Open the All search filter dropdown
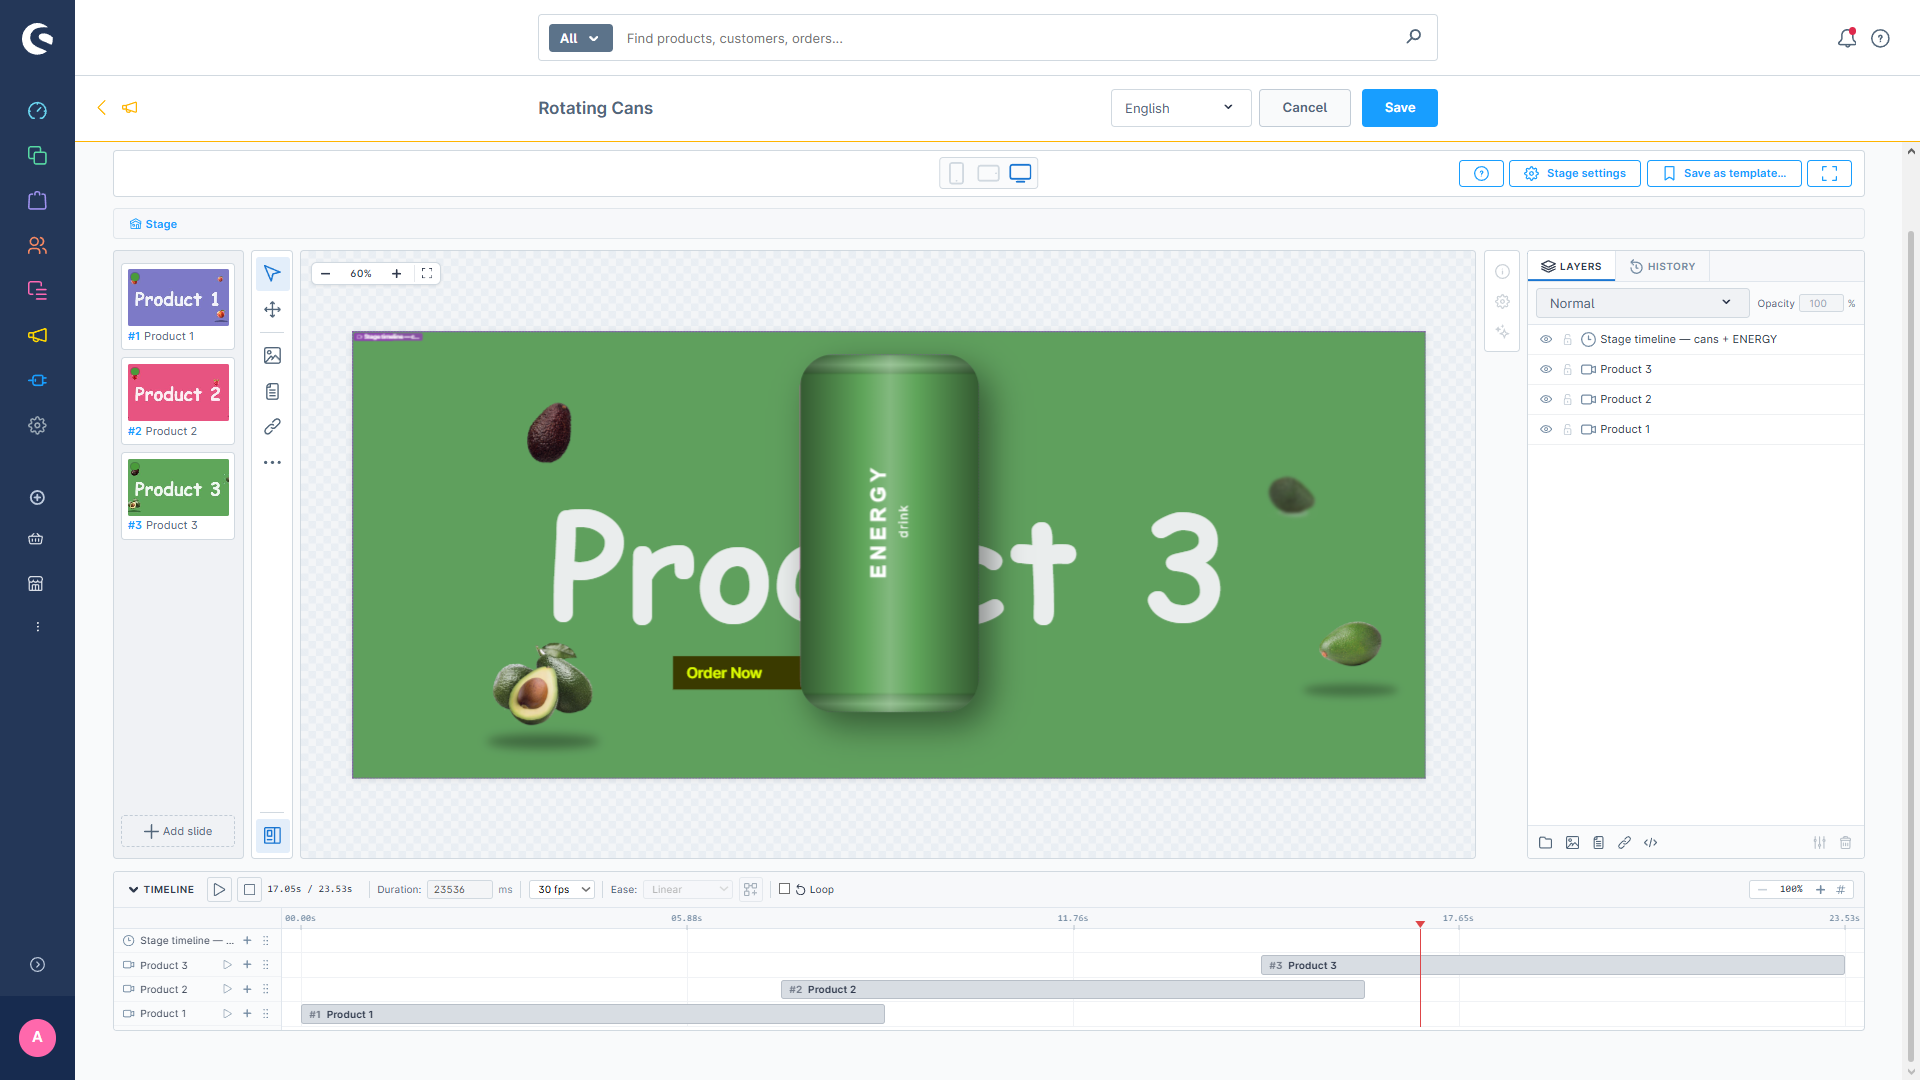The width and height of the screenshot is (1920, 1080). pyautogui.click(x=580, y=38)
